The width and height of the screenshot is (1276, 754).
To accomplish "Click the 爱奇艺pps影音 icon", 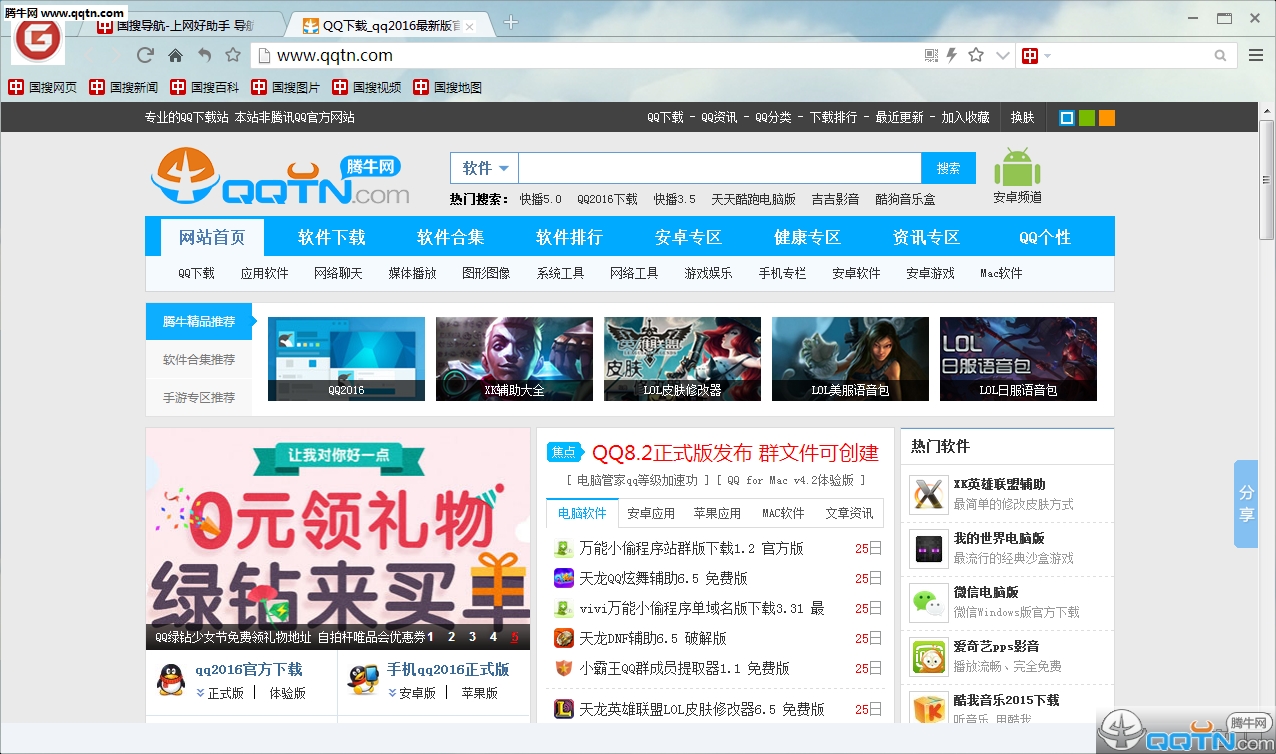I will [928, 657].
